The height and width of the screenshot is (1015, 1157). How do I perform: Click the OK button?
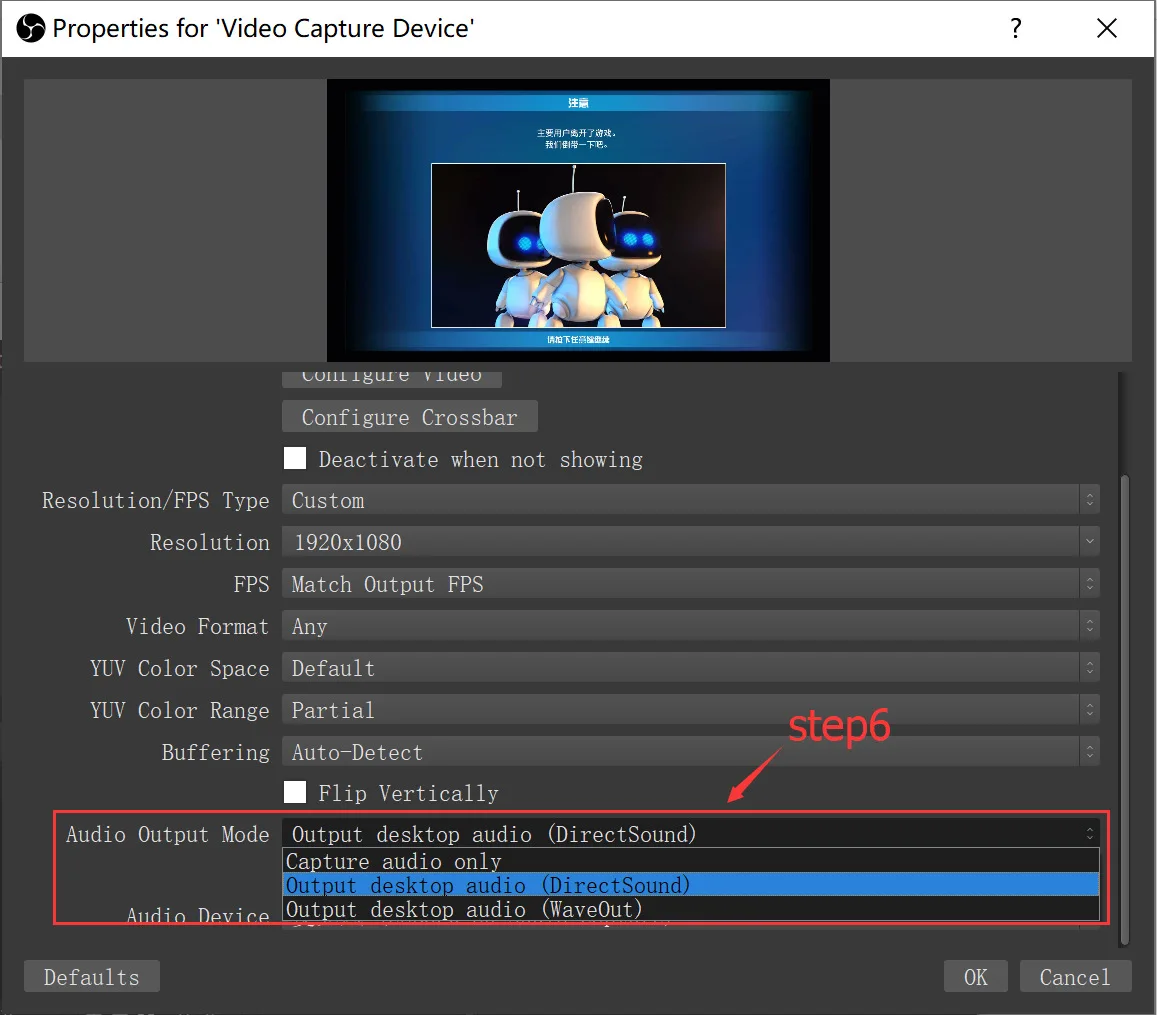pos(975,977)
